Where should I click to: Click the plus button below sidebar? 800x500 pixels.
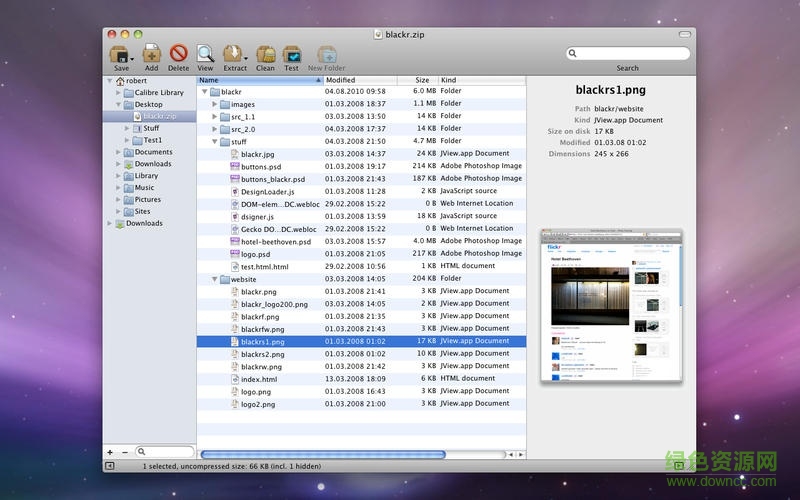pyautogui.click(x=110, y=452)
